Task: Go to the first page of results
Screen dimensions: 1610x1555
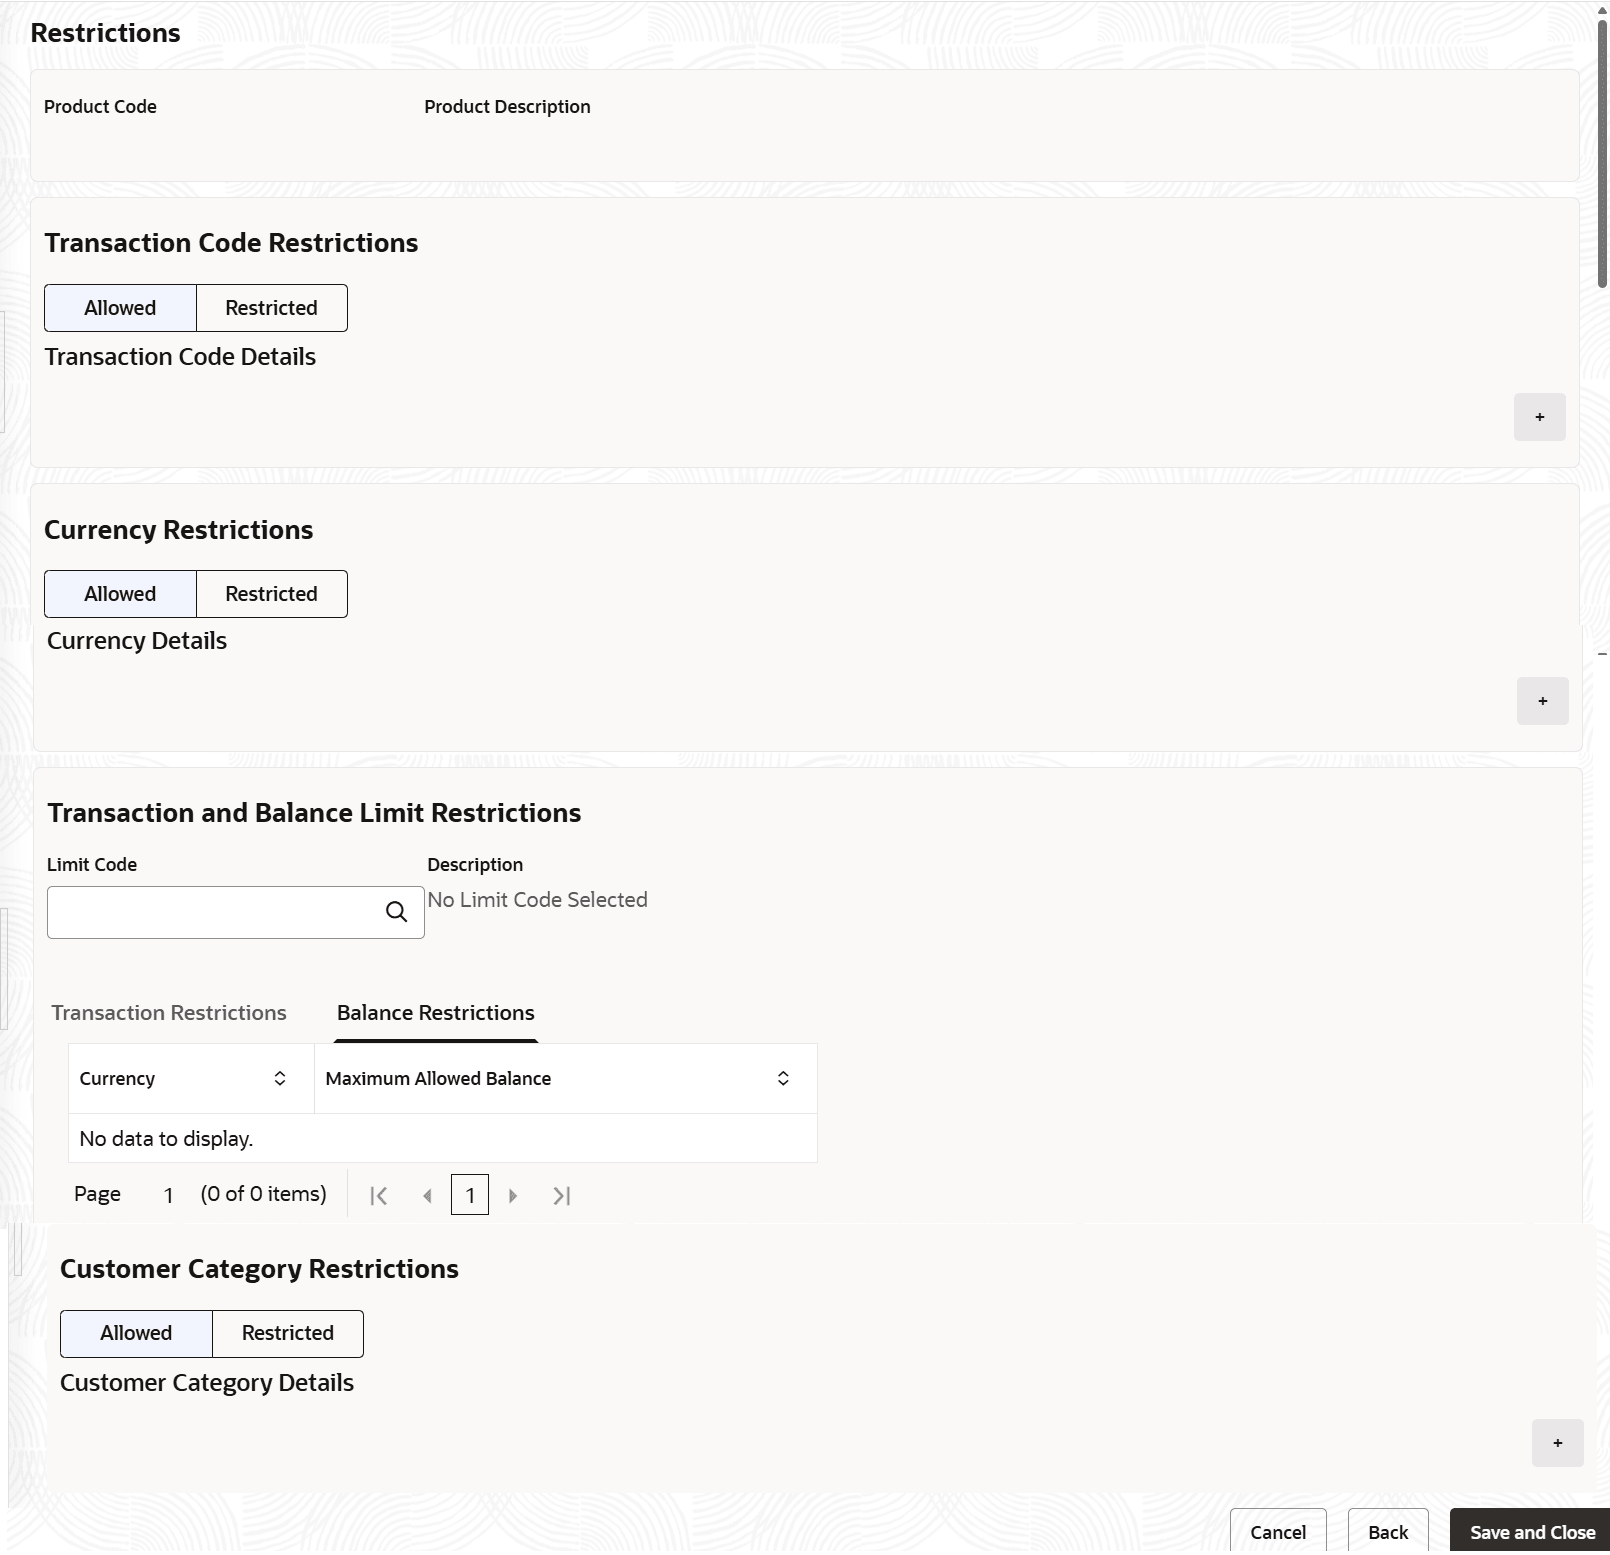Action: pos(378,1195)
